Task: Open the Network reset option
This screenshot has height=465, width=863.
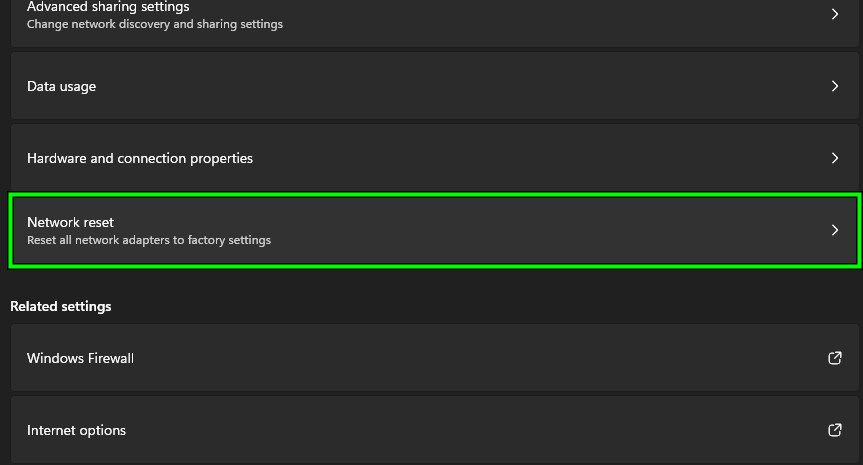Action: pos(71,222)
